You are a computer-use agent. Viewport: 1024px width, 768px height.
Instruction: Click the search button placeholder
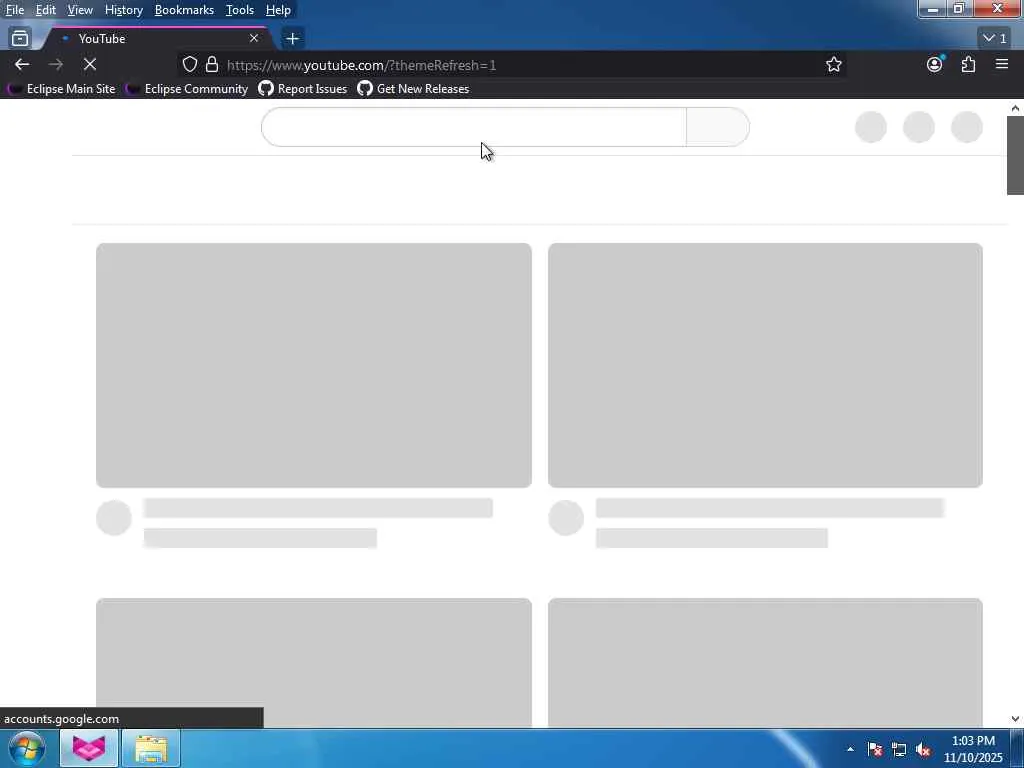tap(718, 127)
